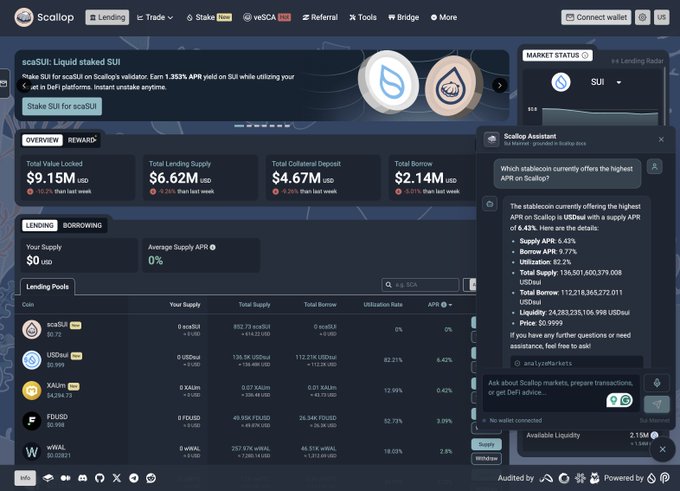Click the Sui droplet Powered by icon
The image size is (680, 491).
click(651, 478)
